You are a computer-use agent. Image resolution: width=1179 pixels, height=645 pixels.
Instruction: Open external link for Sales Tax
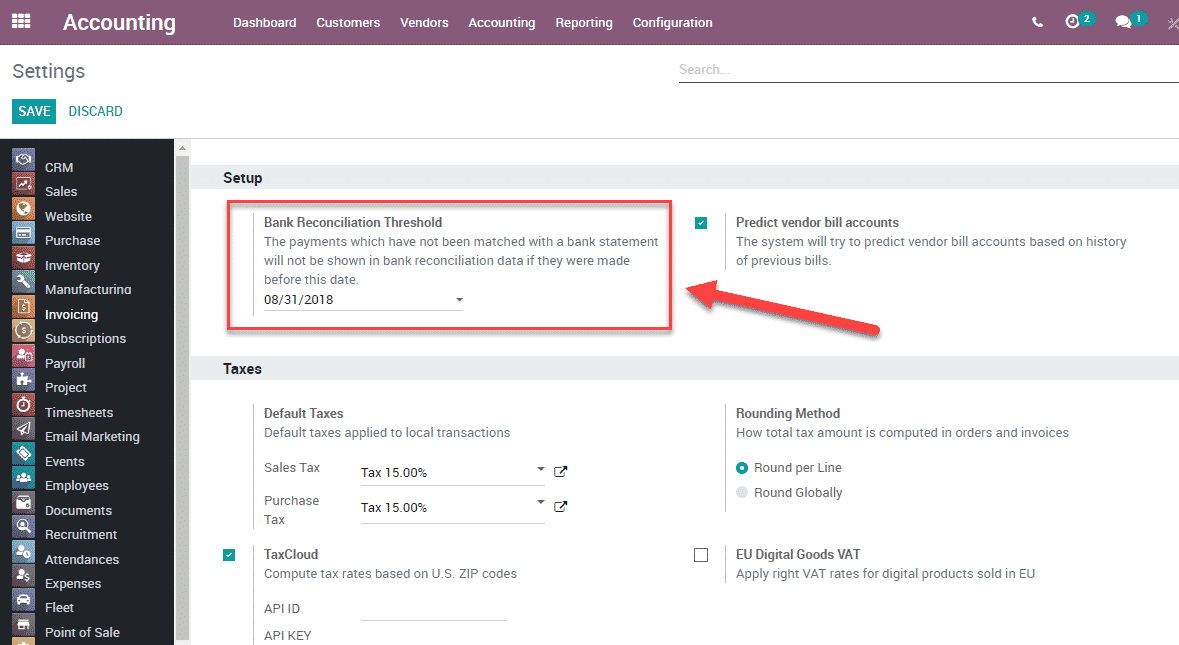561,472
